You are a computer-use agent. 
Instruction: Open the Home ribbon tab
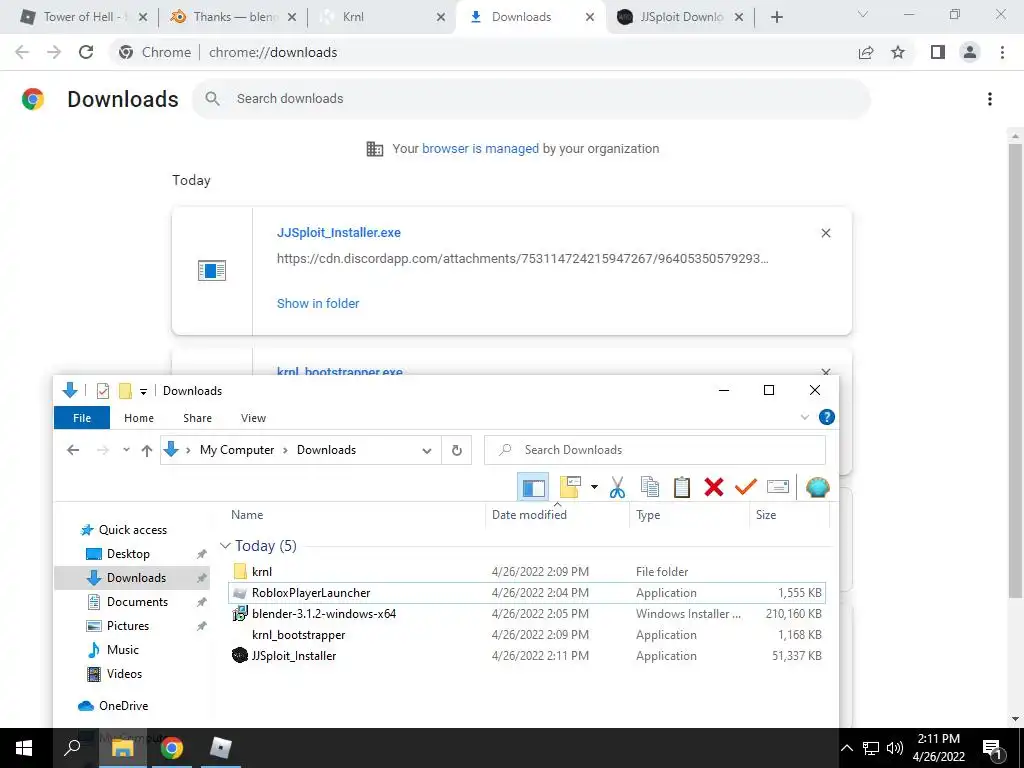(139, 418)
